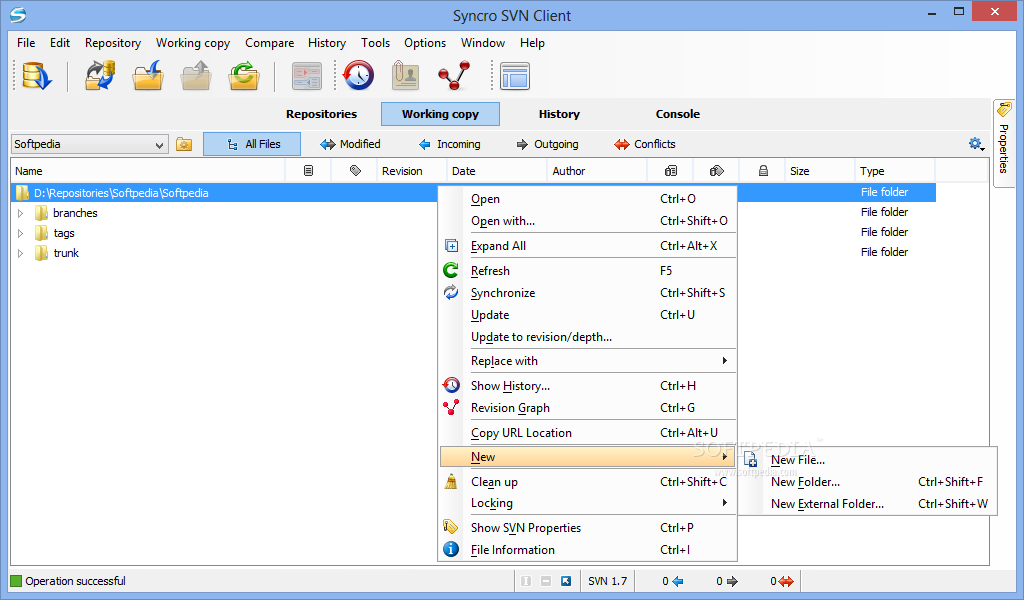Click the local properties tag column header
This screenshot has width=1024, height=600.
tap(355, 170)
